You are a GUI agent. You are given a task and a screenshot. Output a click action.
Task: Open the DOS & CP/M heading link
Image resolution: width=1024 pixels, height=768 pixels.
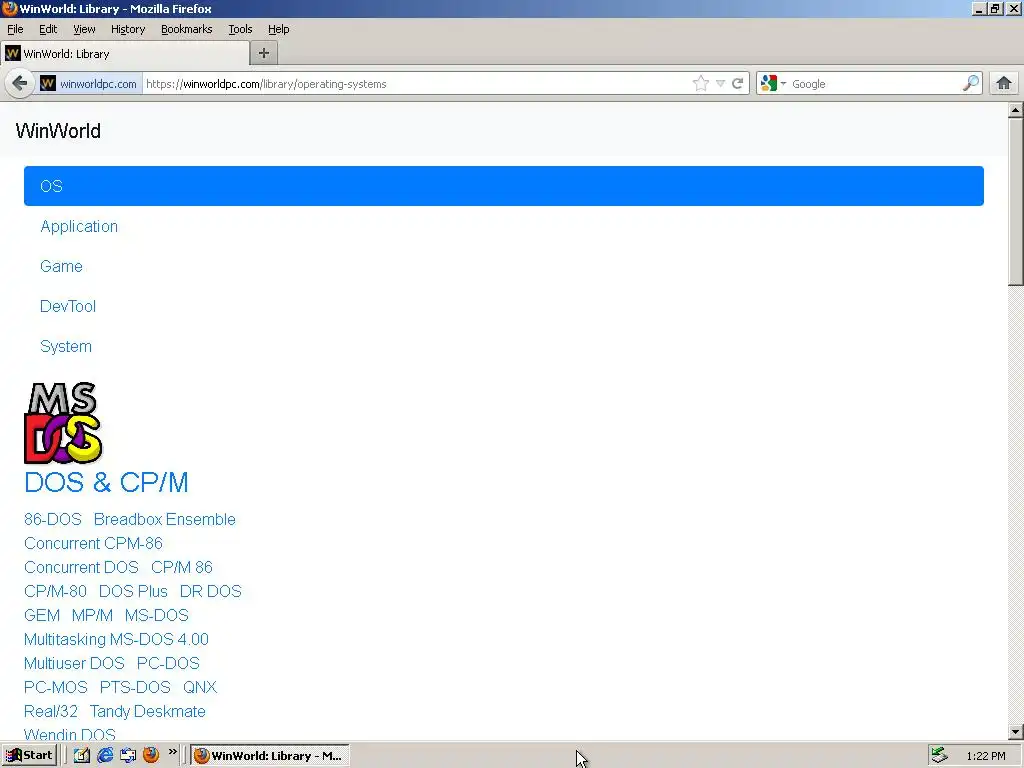(x=106, y=483)
